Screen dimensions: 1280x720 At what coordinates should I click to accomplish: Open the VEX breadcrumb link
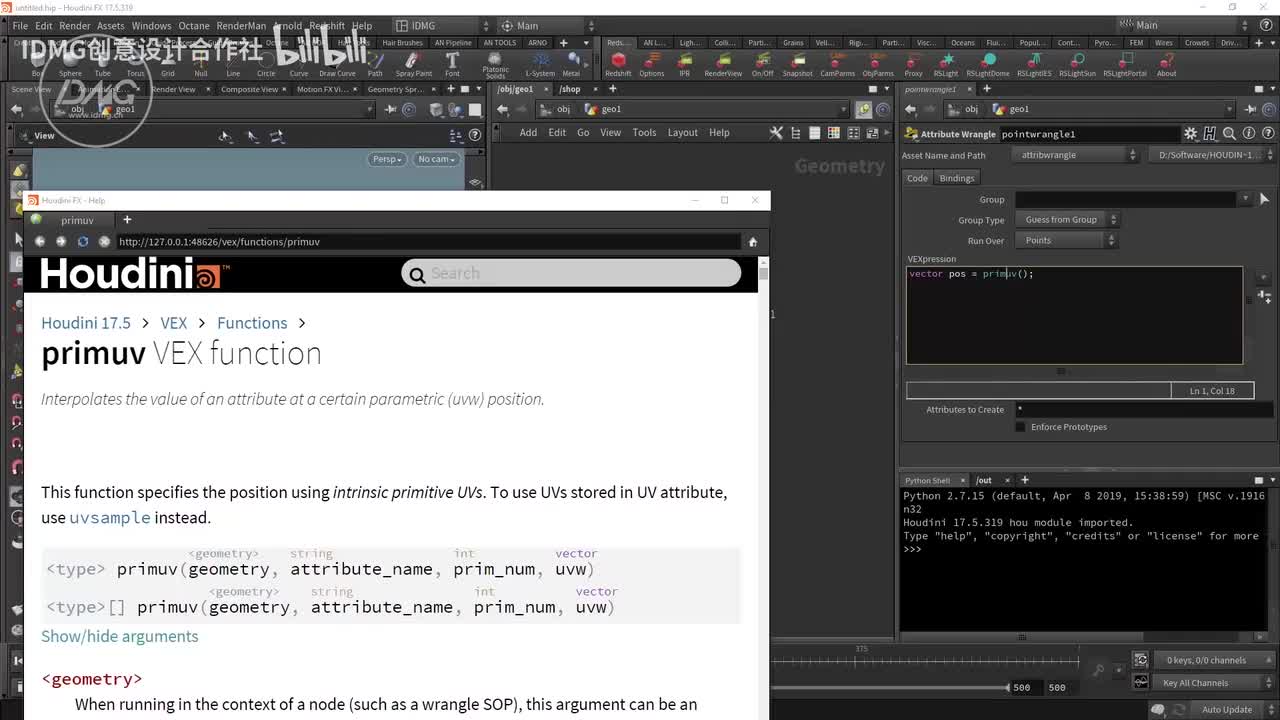pyautogui.click(x=174, y=323)
